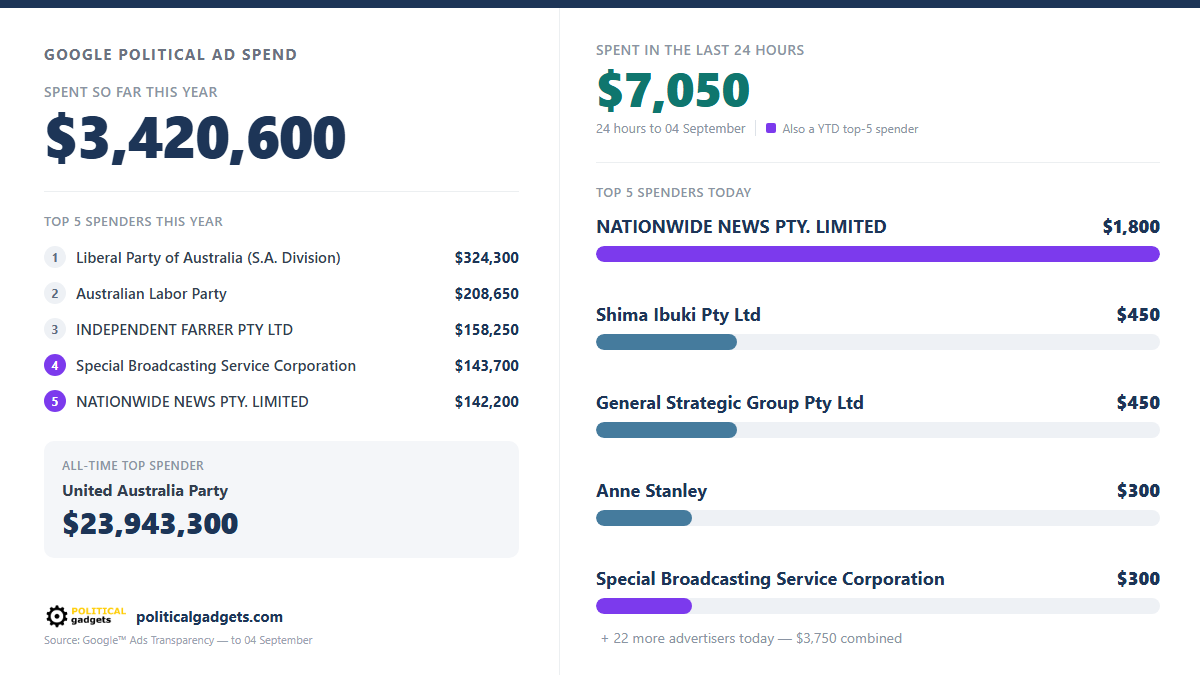
Task: Click the $3,420,600 yearly total
Action: tap(195, 139)
